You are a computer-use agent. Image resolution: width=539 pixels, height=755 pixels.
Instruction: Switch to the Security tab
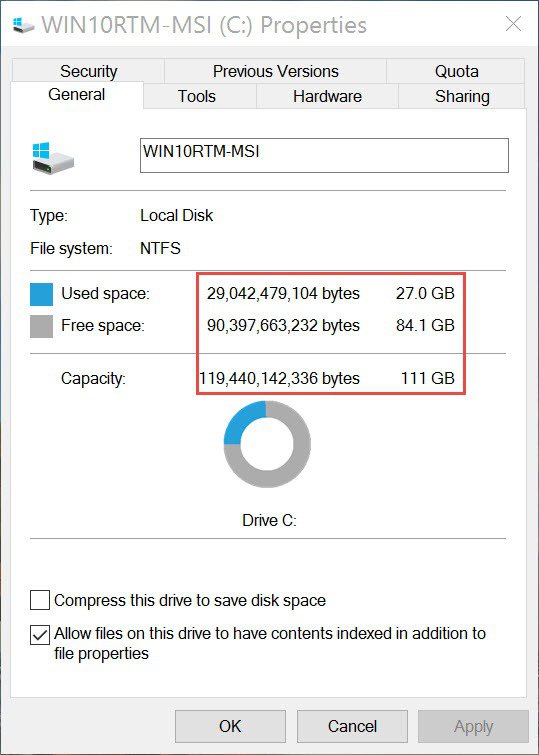(88, 71)
